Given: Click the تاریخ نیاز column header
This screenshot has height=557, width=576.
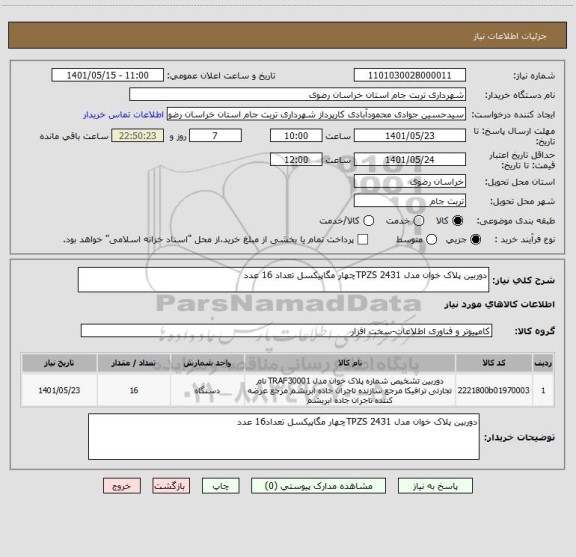Looking at the screenshot, I should 59,363.
